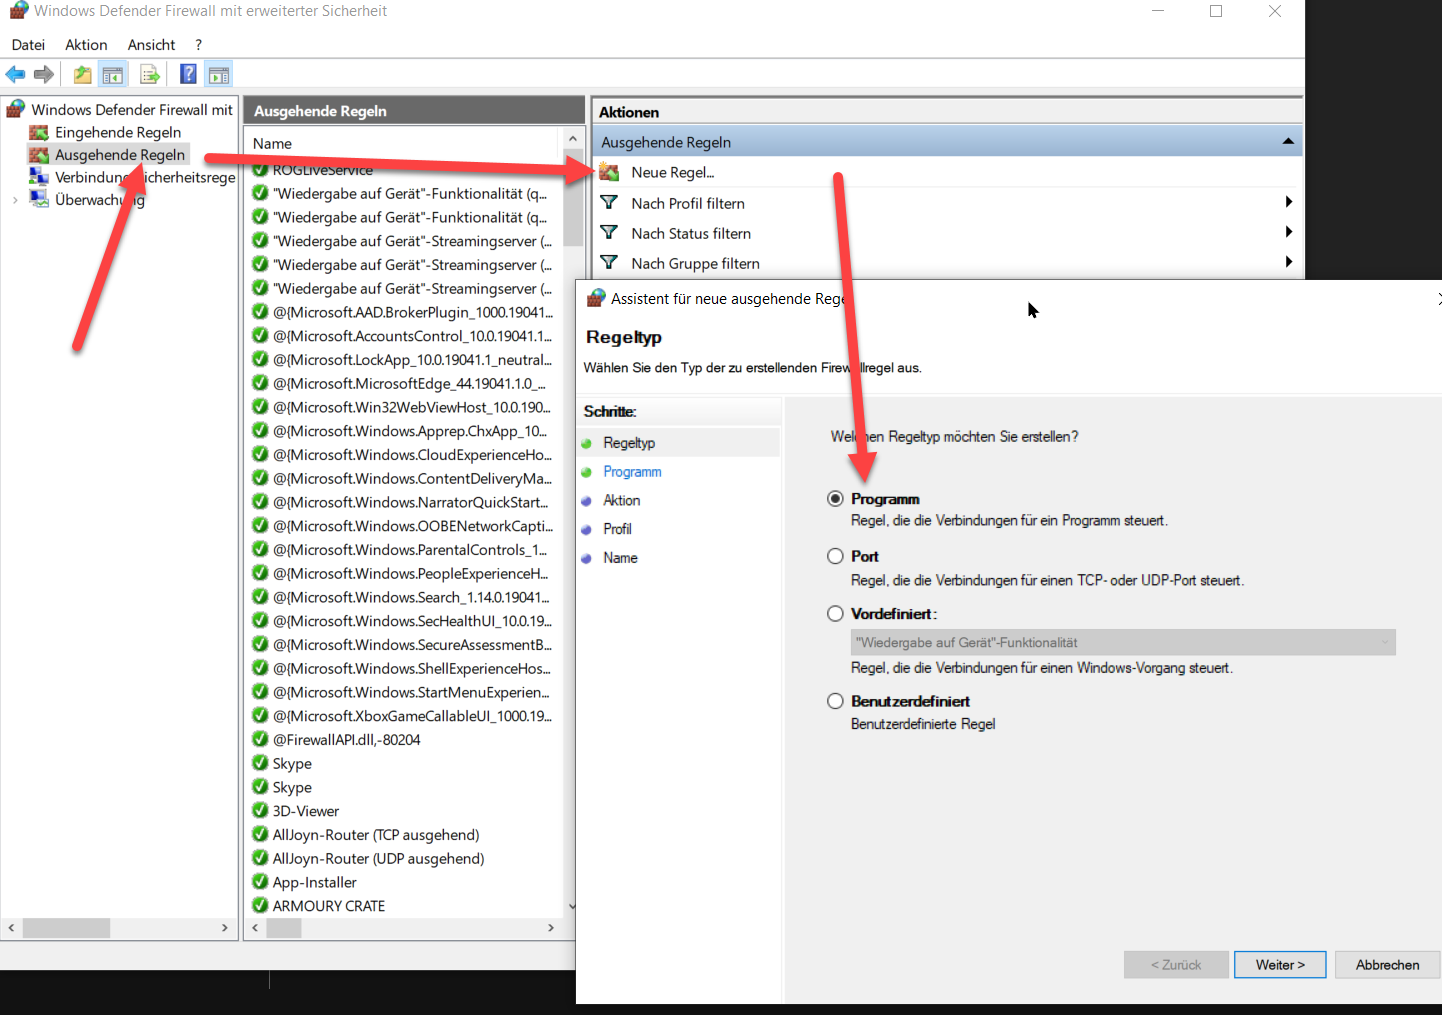Image resolution: width=1442 pixels, height=1015 pixels.
Task: Open the Ansicht menu
Action: pyautogui.click(x=151, y=45)
